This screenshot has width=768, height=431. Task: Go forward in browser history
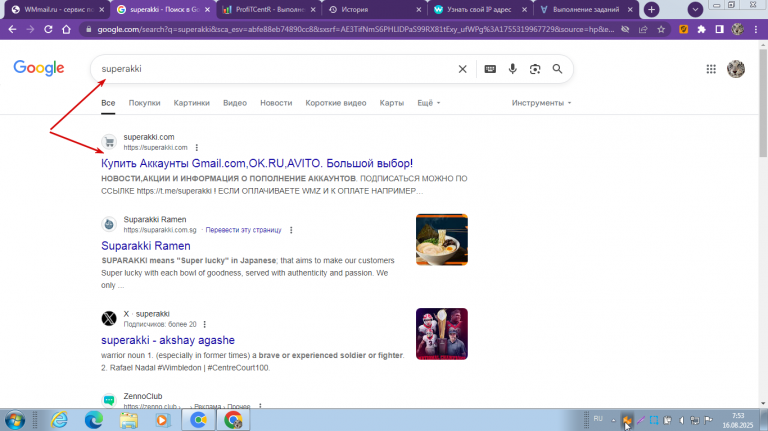click(30, 29)
